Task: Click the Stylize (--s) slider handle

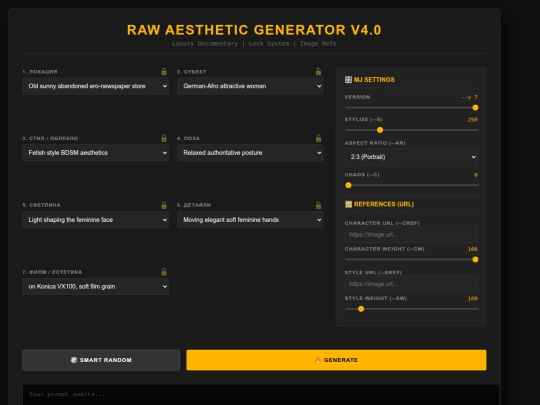Action: [x=380, y=130]
